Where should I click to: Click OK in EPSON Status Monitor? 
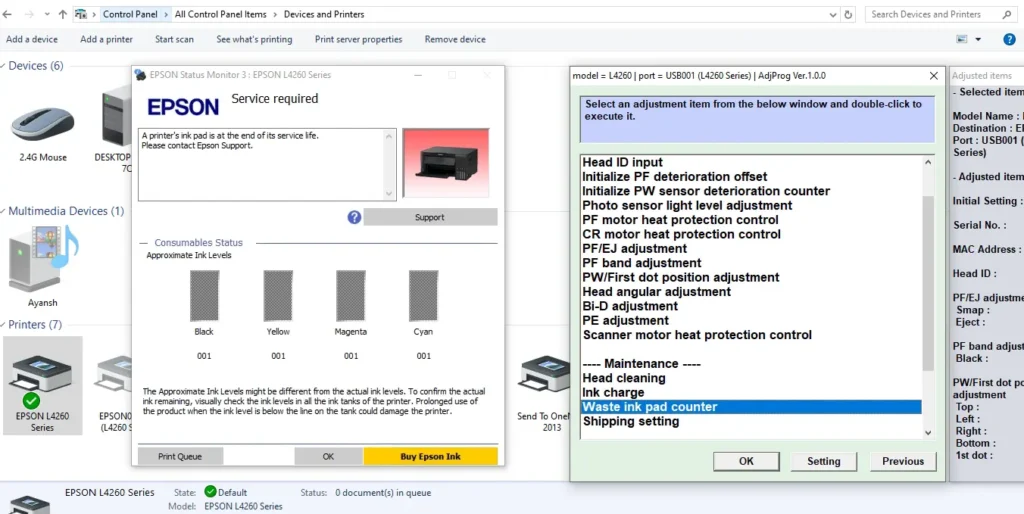point(328,457)
